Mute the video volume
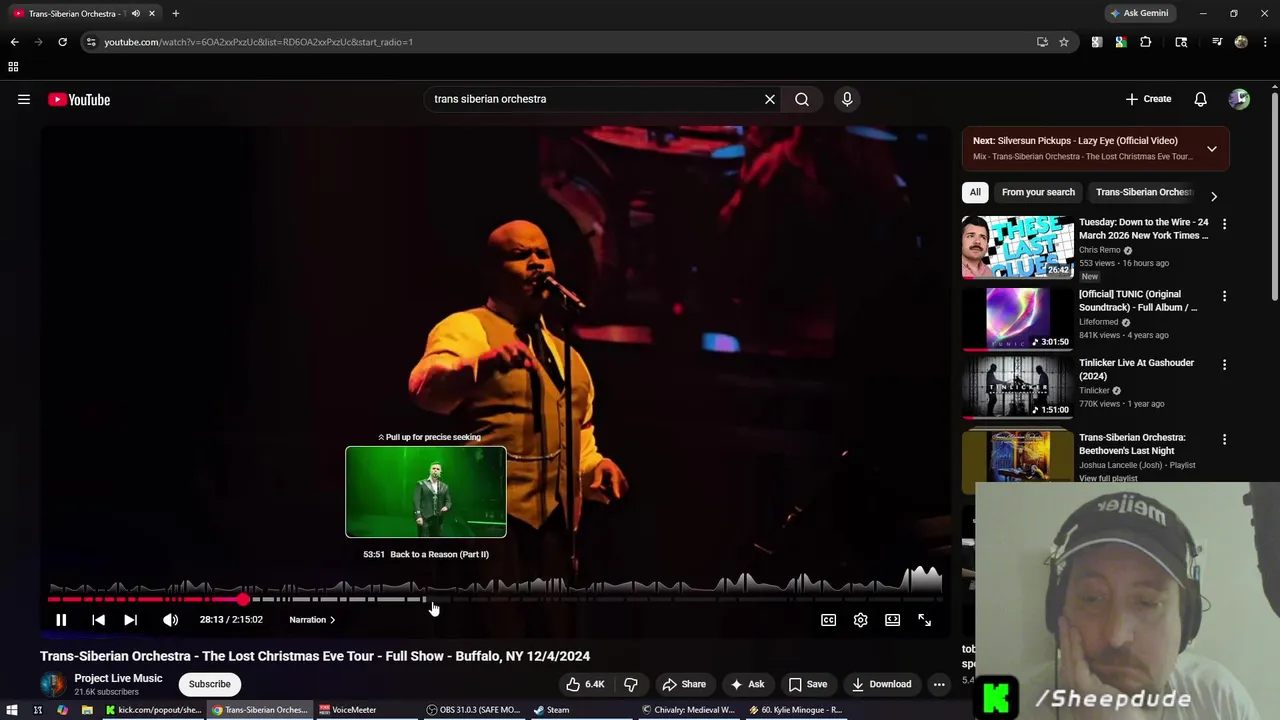 pyautogui.click(x=171, y=620)
